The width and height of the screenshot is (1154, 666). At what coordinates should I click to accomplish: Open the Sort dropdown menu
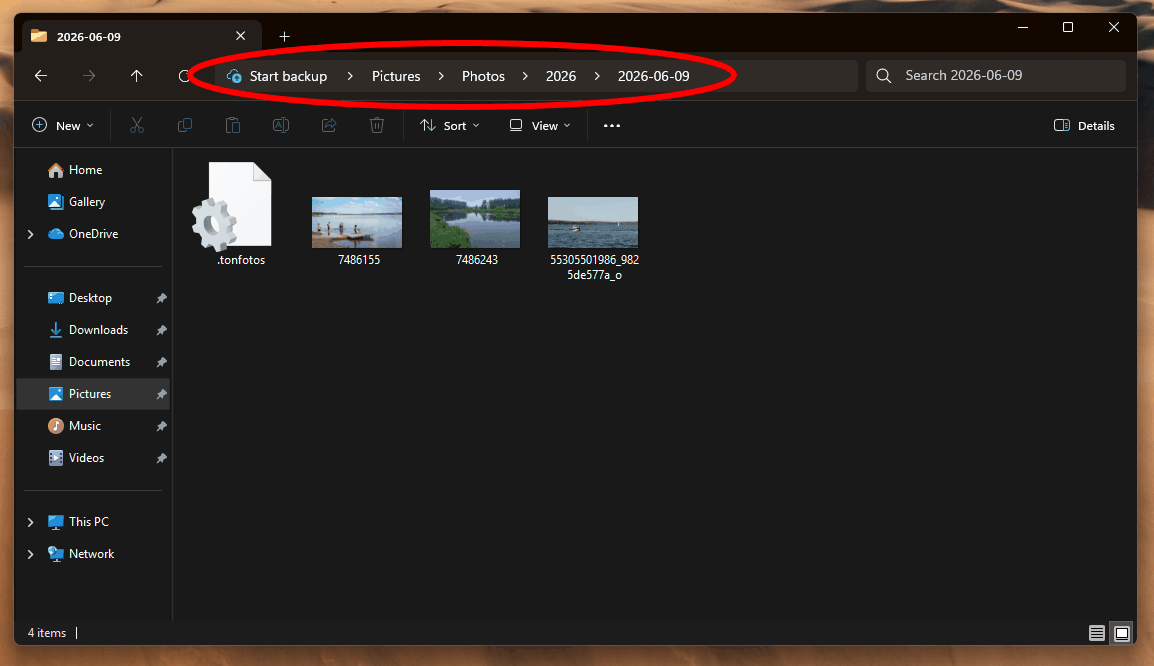(x=450, y=126)
